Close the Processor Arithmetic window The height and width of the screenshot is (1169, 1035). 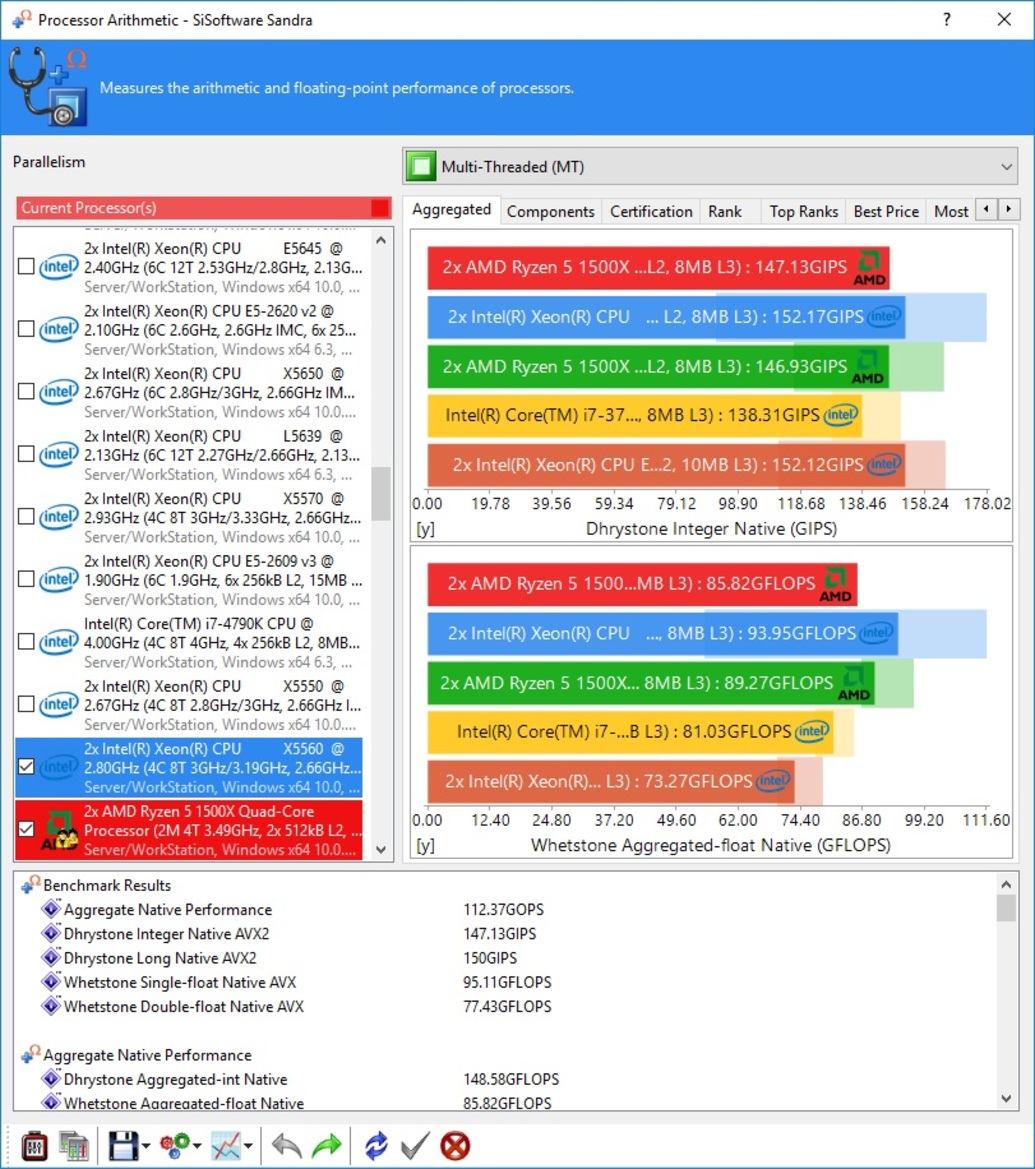point(1004,19)
